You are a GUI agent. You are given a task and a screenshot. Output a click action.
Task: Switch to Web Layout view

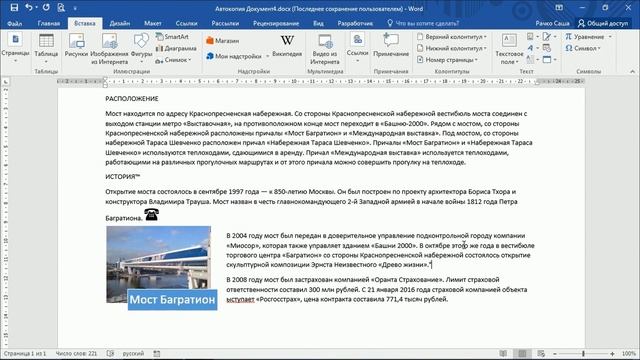tap(541, 353)
